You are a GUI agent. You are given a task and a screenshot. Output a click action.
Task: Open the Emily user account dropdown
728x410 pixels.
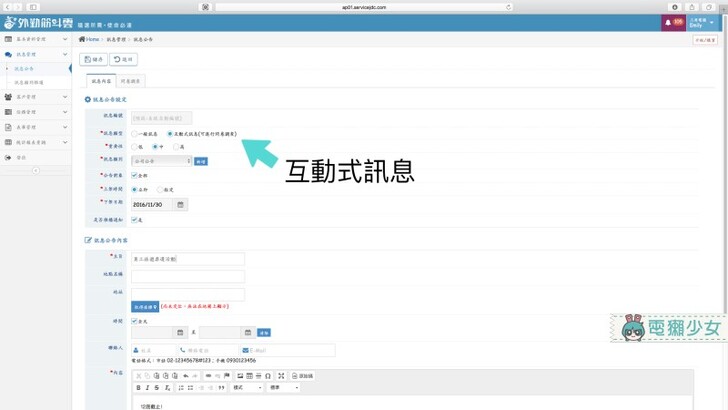pos(700,22)
